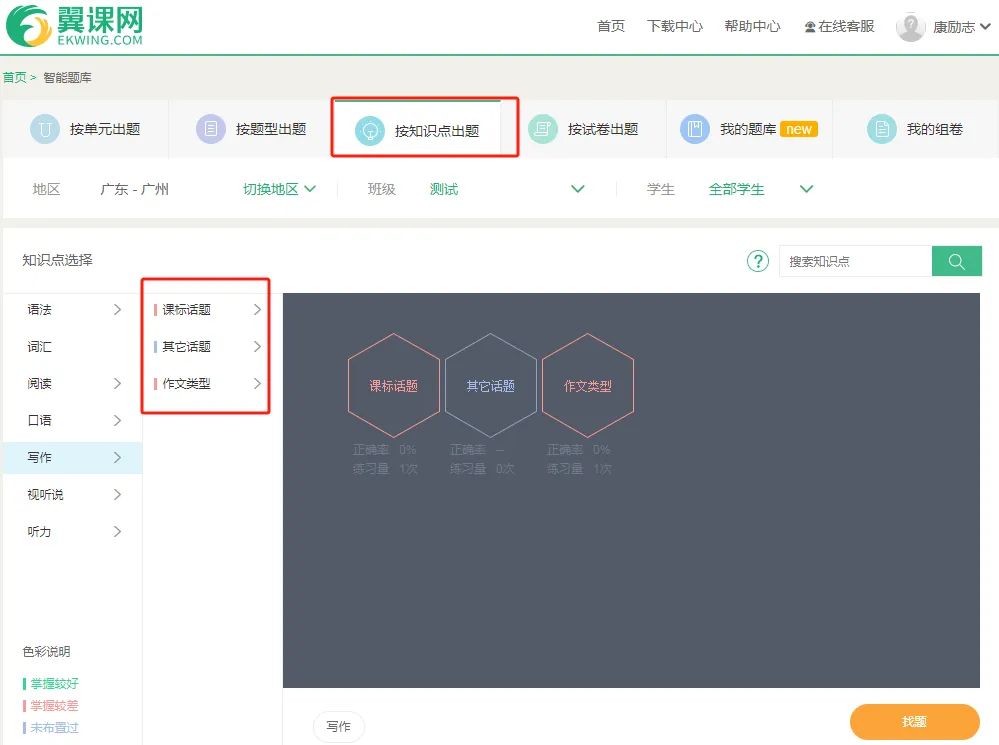Open the 我的组卷 tab
The image size is (999, 745).
click(x=915, y=129)
